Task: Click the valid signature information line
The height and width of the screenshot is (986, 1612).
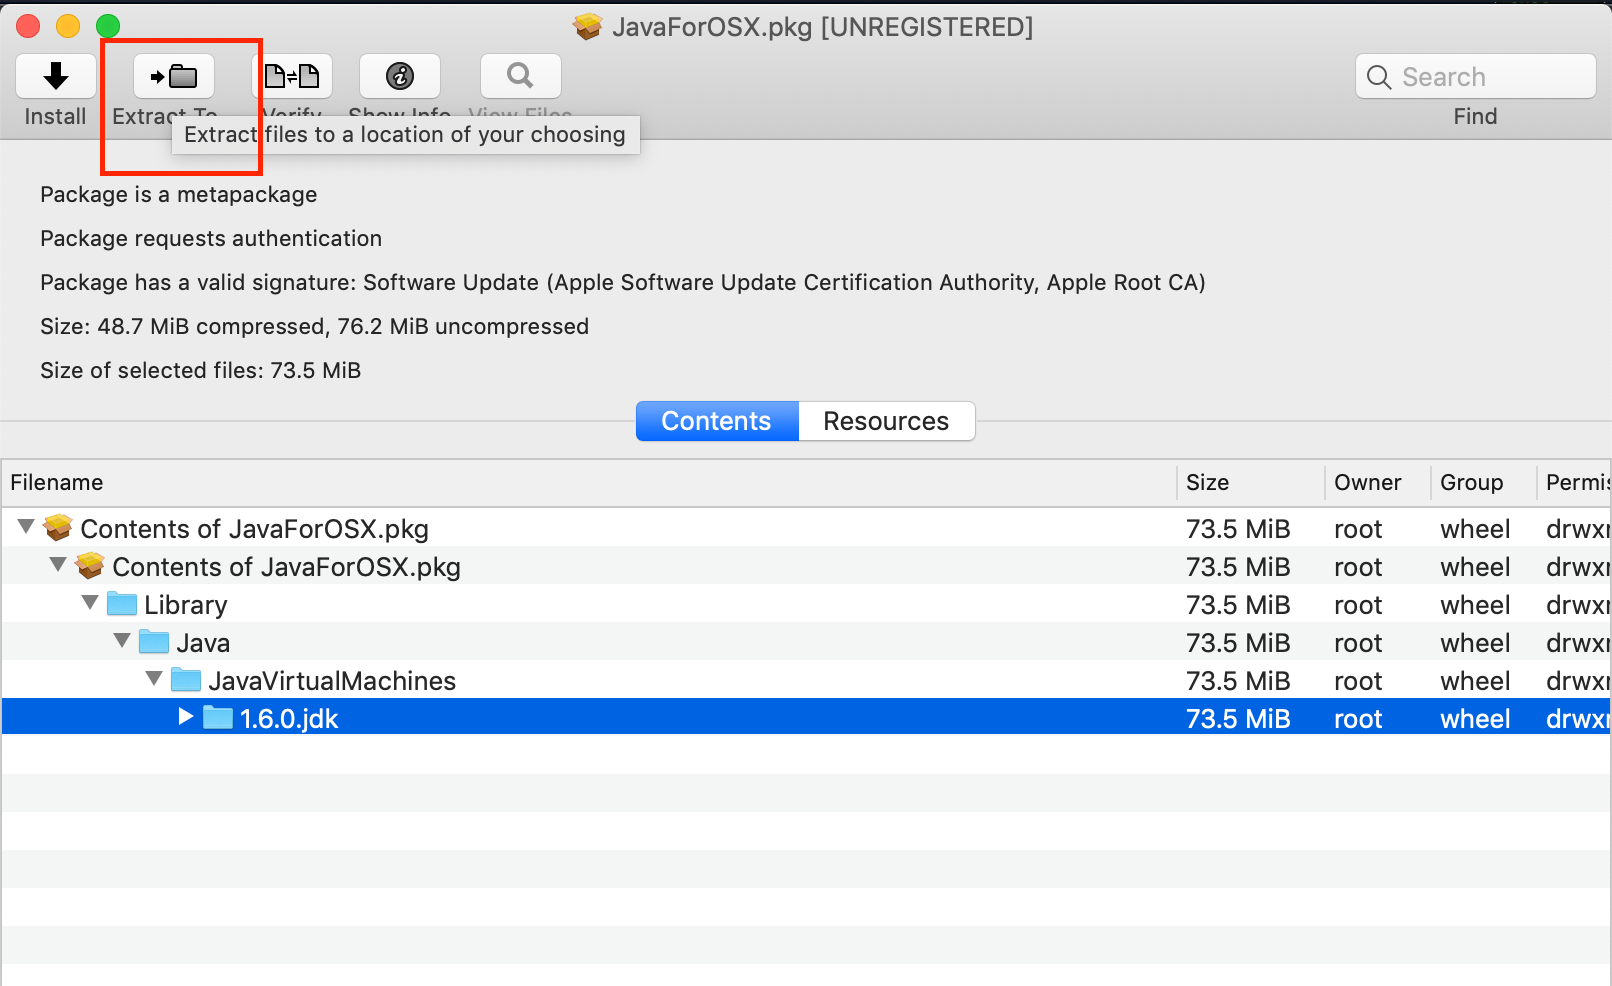Action: [x=623, y=282]
